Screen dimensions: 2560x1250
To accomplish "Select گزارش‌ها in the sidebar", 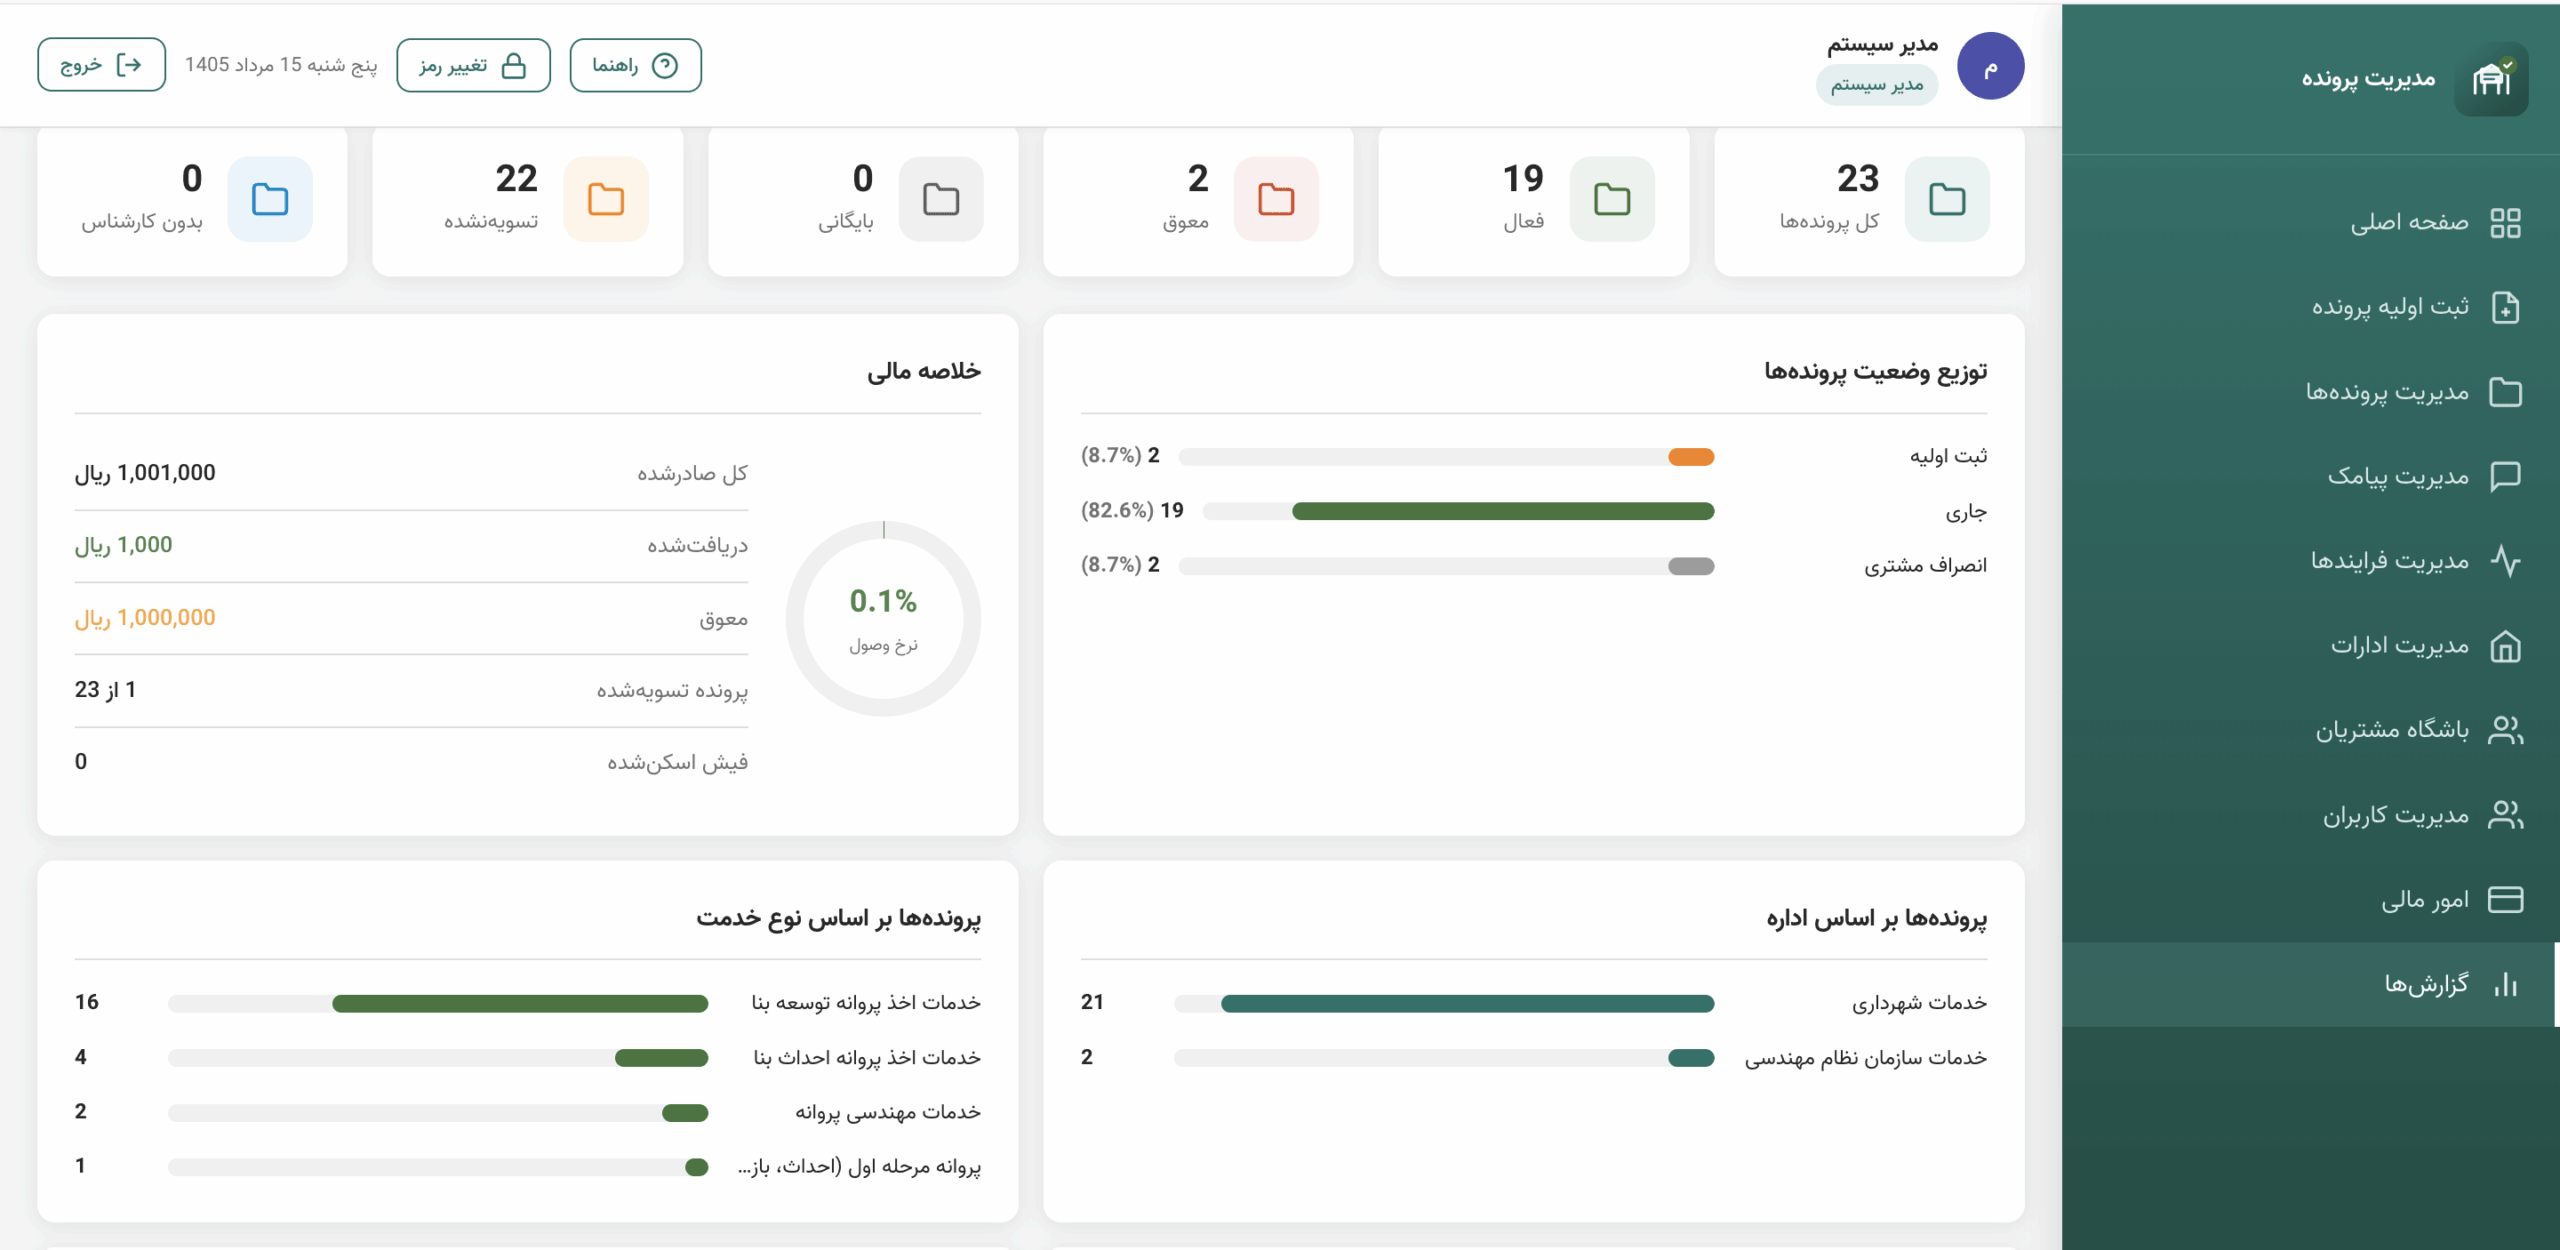I will [2310, 985].
